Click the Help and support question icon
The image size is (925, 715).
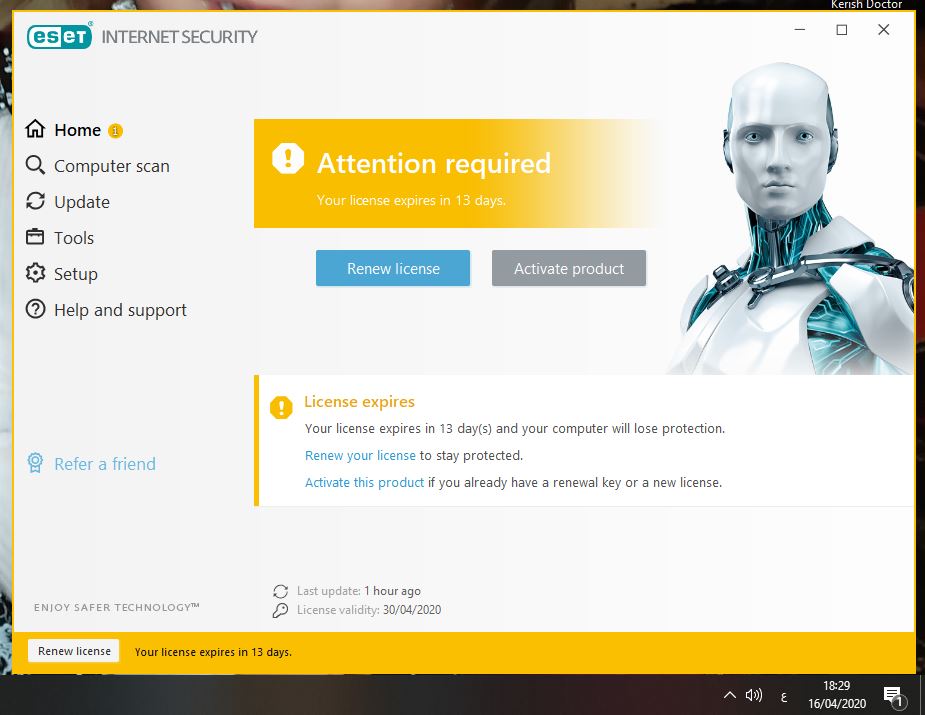pyautogui.click(x=35, y=309)
